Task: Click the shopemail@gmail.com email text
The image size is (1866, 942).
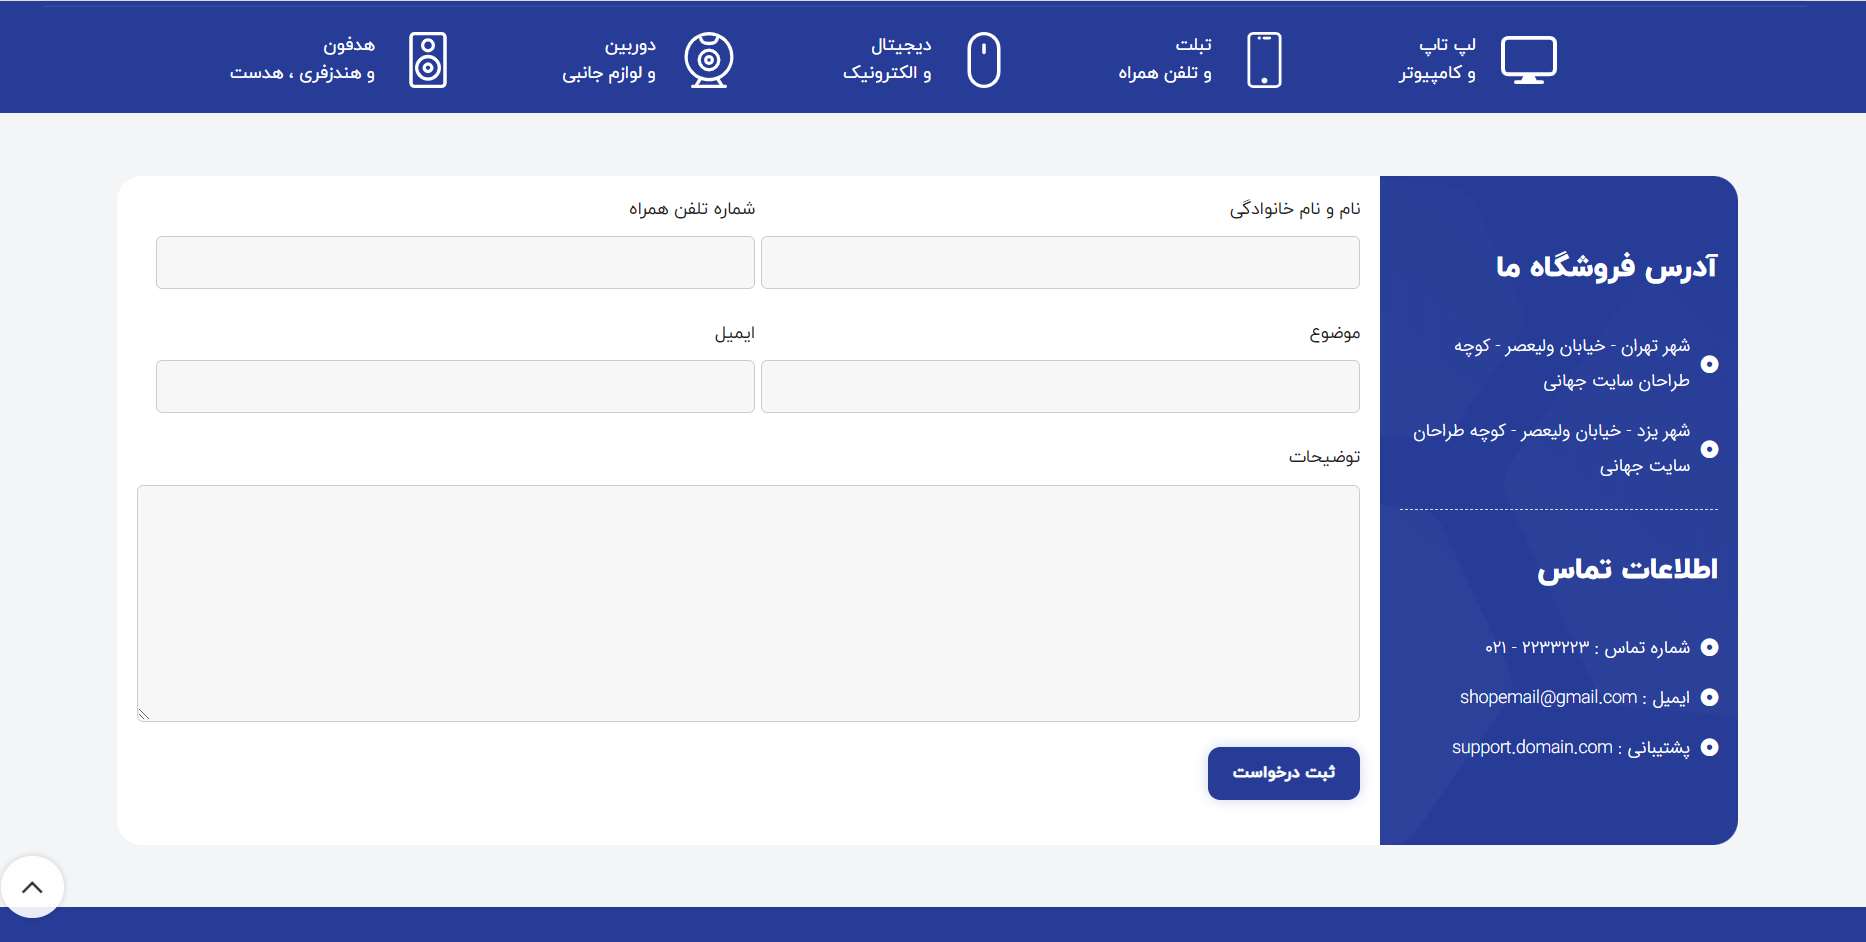Action: pos(1548,697)
